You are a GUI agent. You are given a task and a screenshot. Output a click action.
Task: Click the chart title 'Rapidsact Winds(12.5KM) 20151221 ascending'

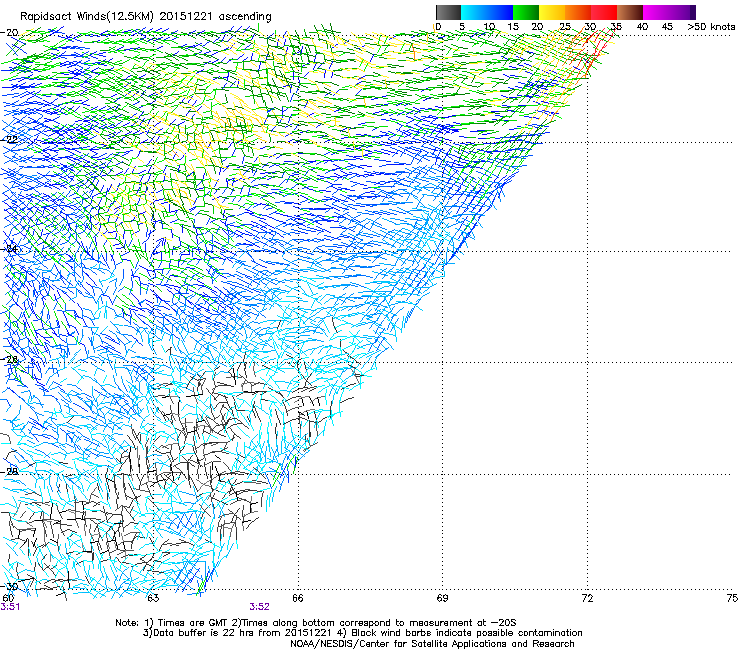(145, 17)
